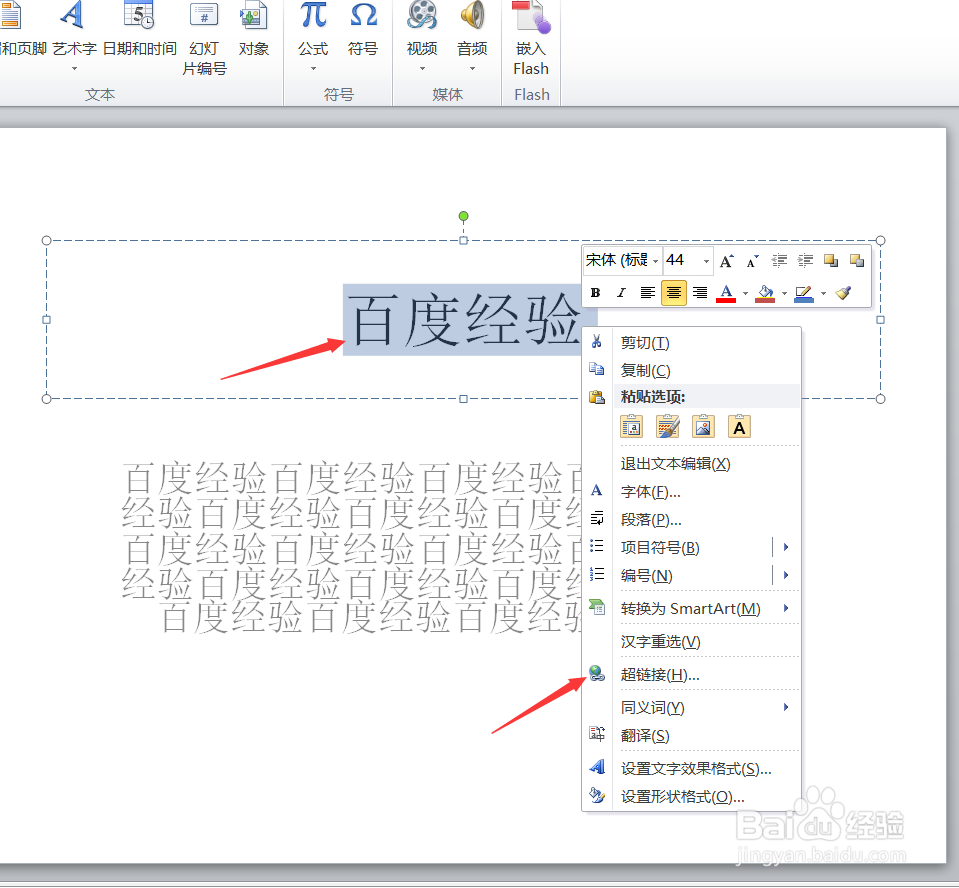Click bring forward icon in mini toolbar
The width and height of the screenshot is (959, 888).
831,261
